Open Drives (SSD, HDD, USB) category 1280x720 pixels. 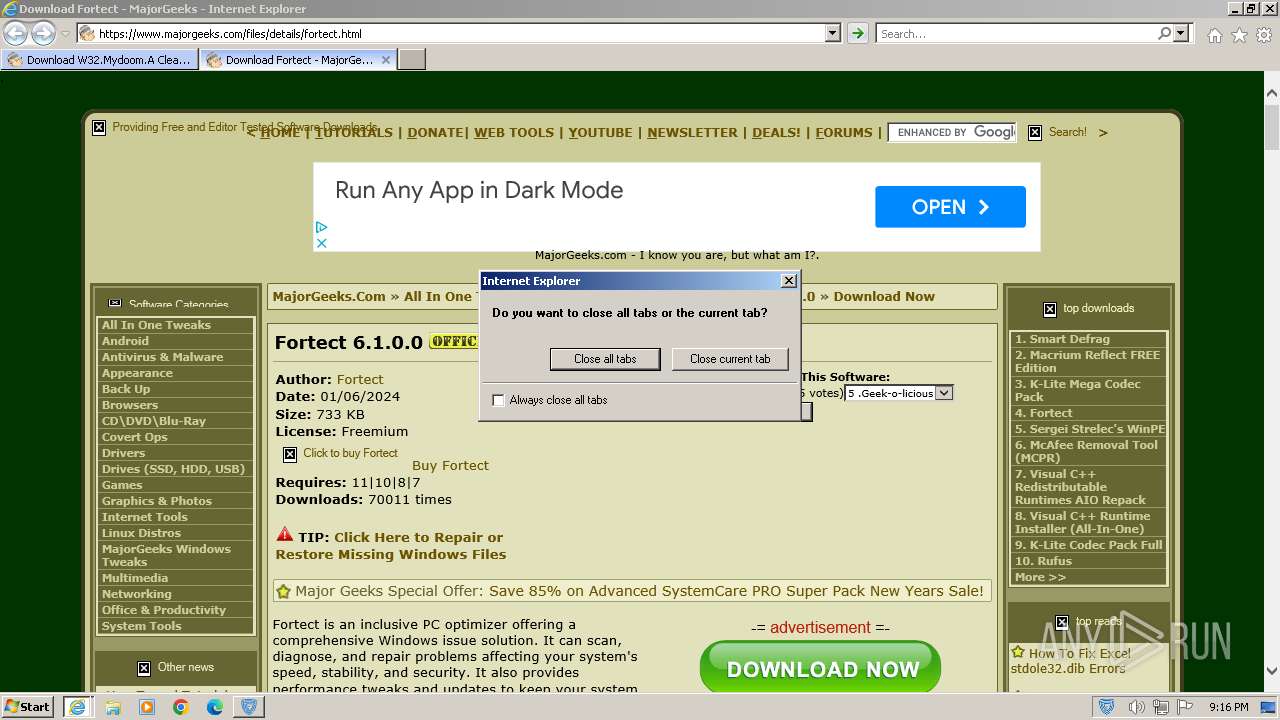pyautogui.click(x=173, y=469)
